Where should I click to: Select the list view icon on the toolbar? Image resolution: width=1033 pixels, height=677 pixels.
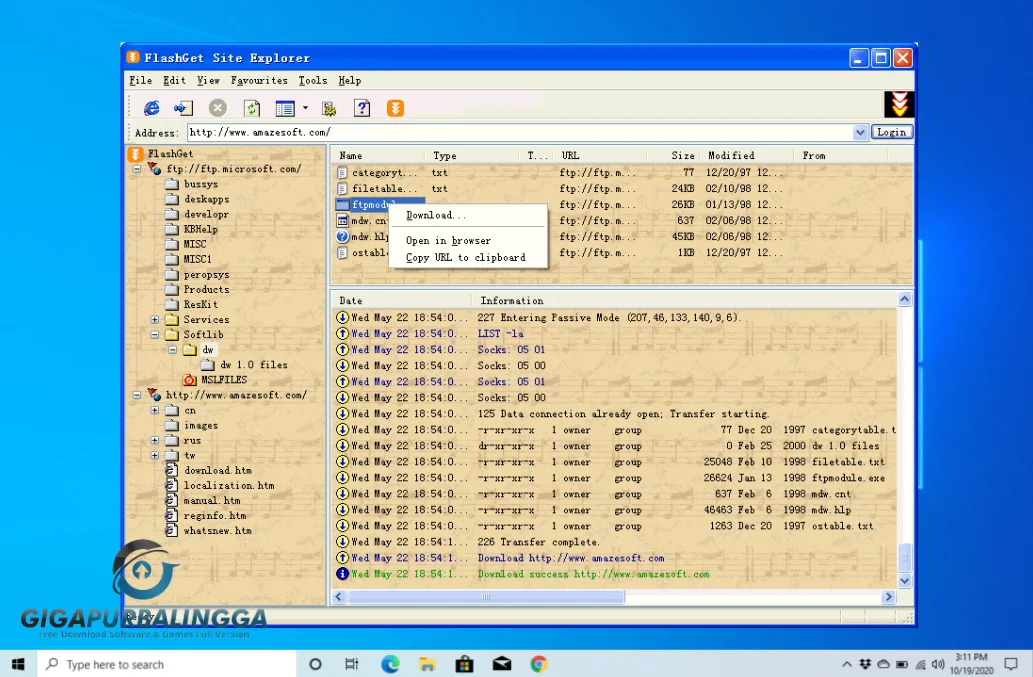286,108
